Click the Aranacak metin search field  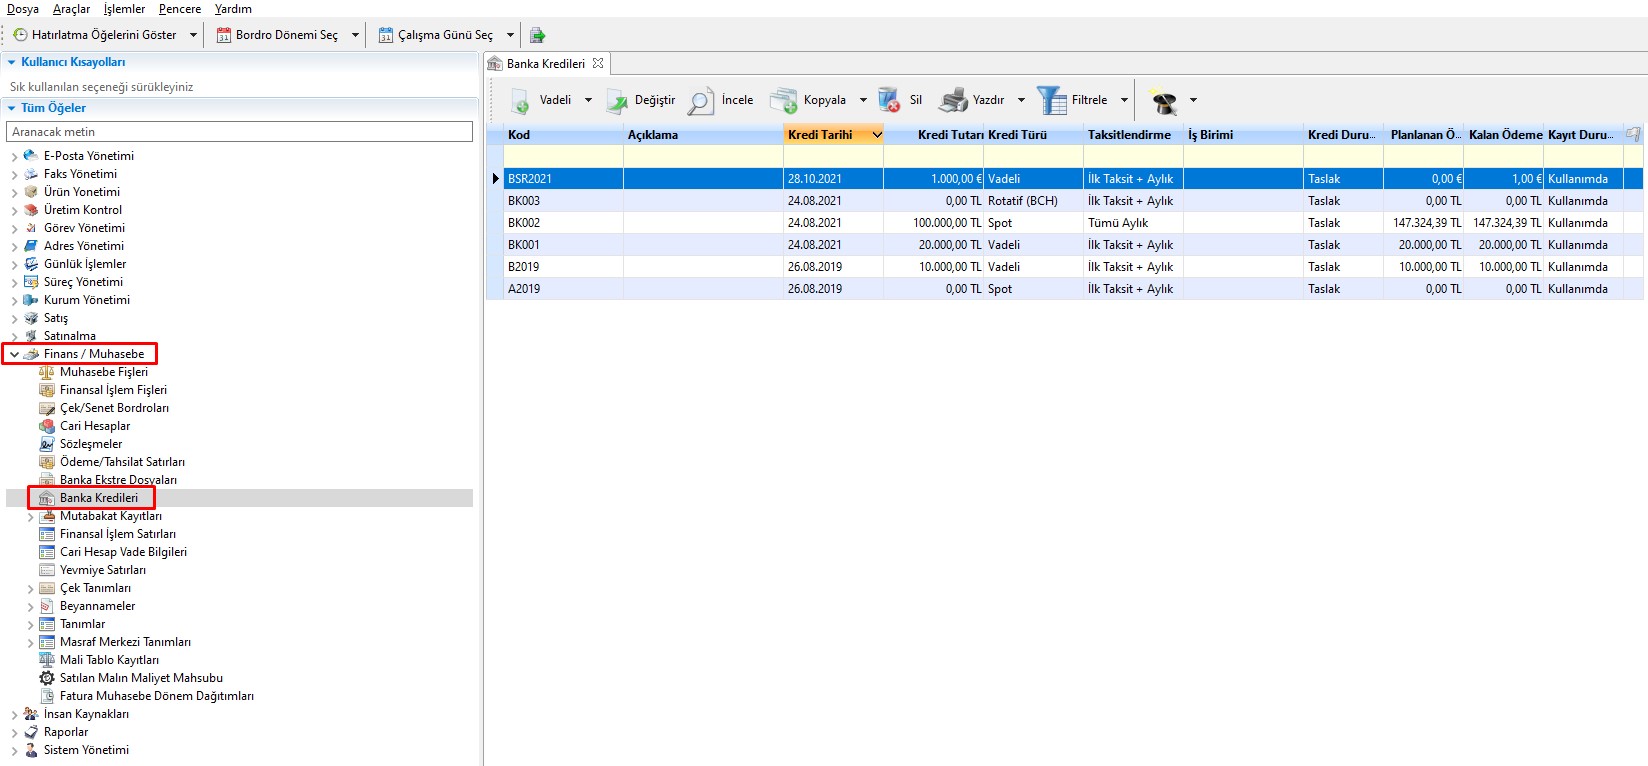coord(239,132)
